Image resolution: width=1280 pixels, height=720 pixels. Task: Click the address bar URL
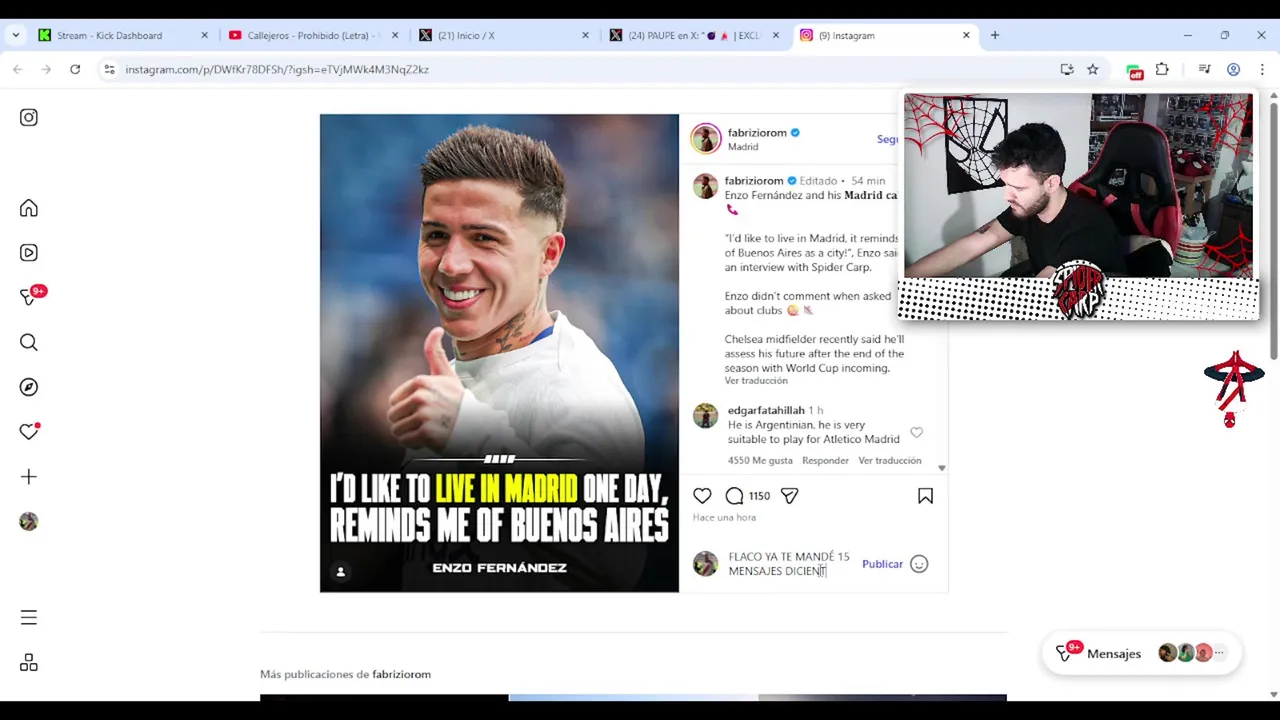click(277, 69)
